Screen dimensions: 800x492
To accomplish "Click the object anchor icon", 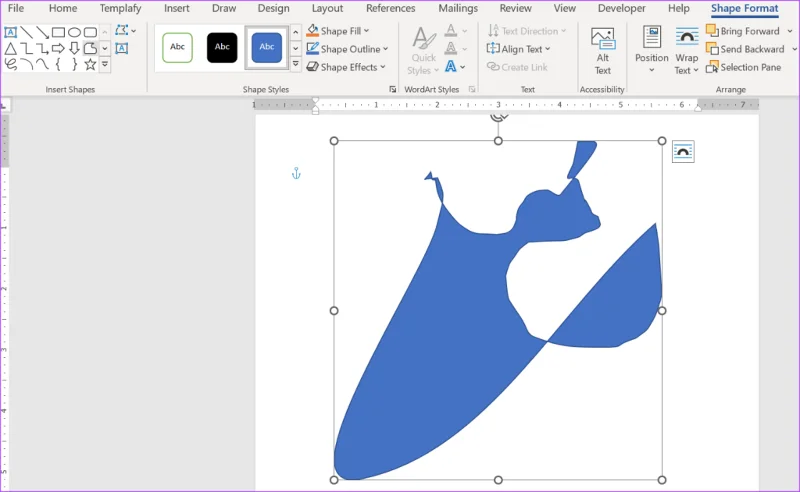I will (296, 173).
